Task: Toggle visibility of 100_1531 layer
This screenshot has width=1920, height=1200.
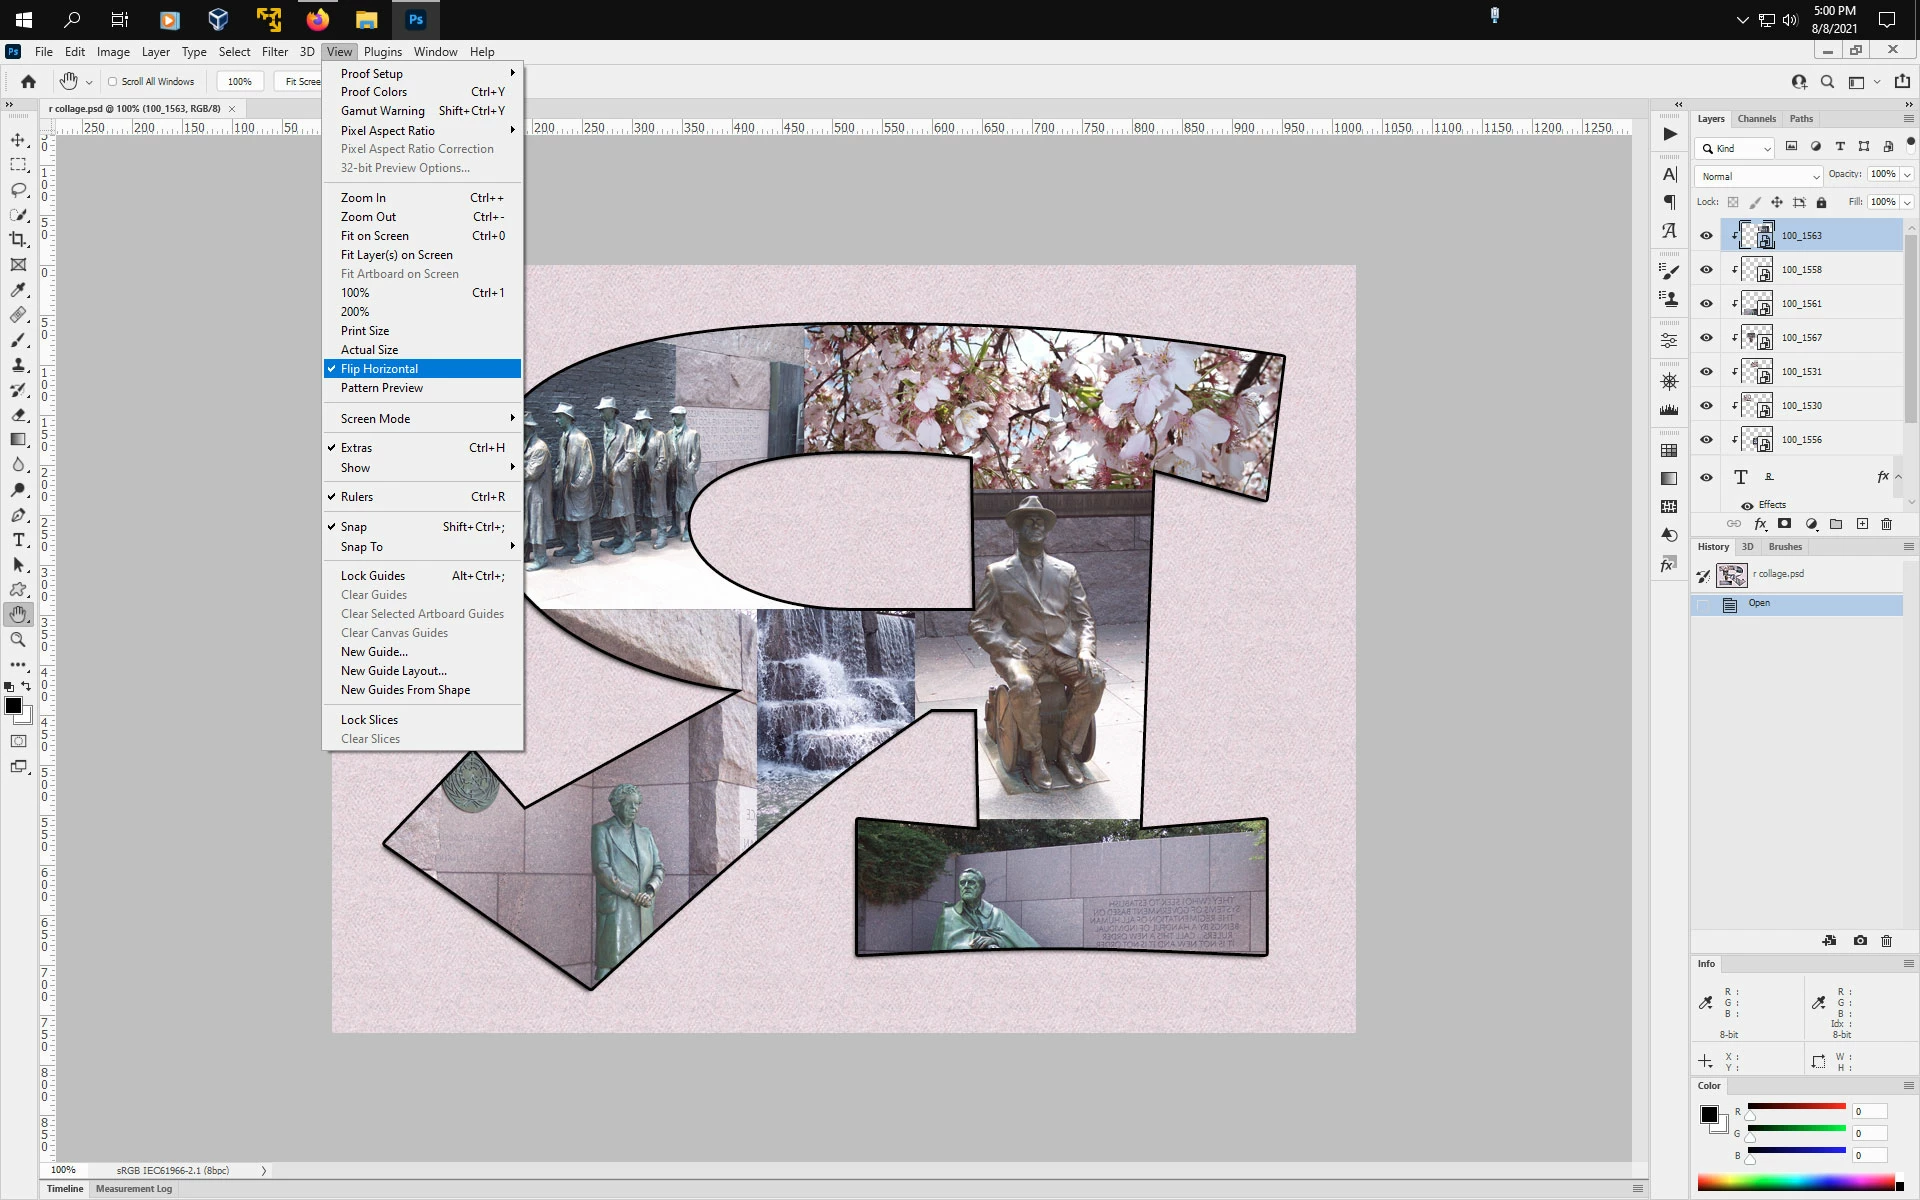Action: click(x=1706, y=372)
